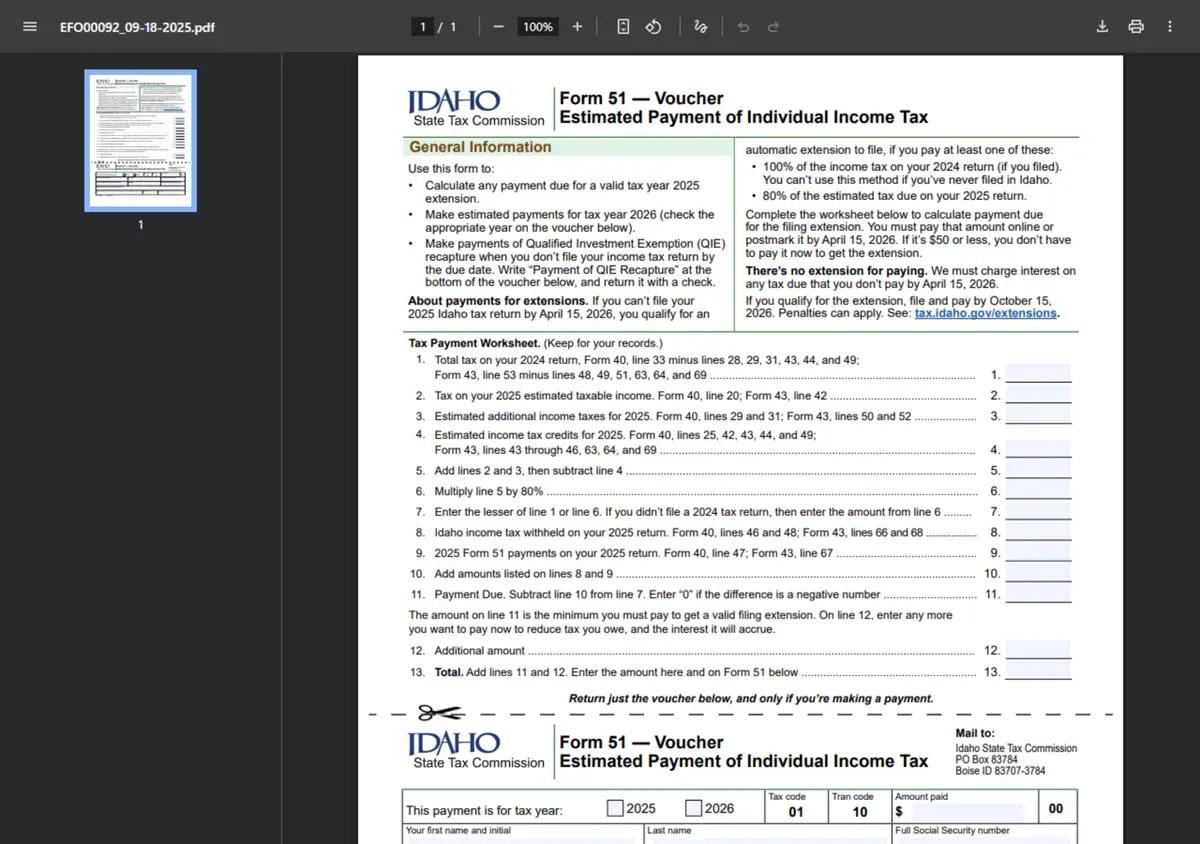Image resolution: width=1200 pixels, height=844 pixels.
Task: Fill in worksheet line 6 field
Action: (1038, 491)
